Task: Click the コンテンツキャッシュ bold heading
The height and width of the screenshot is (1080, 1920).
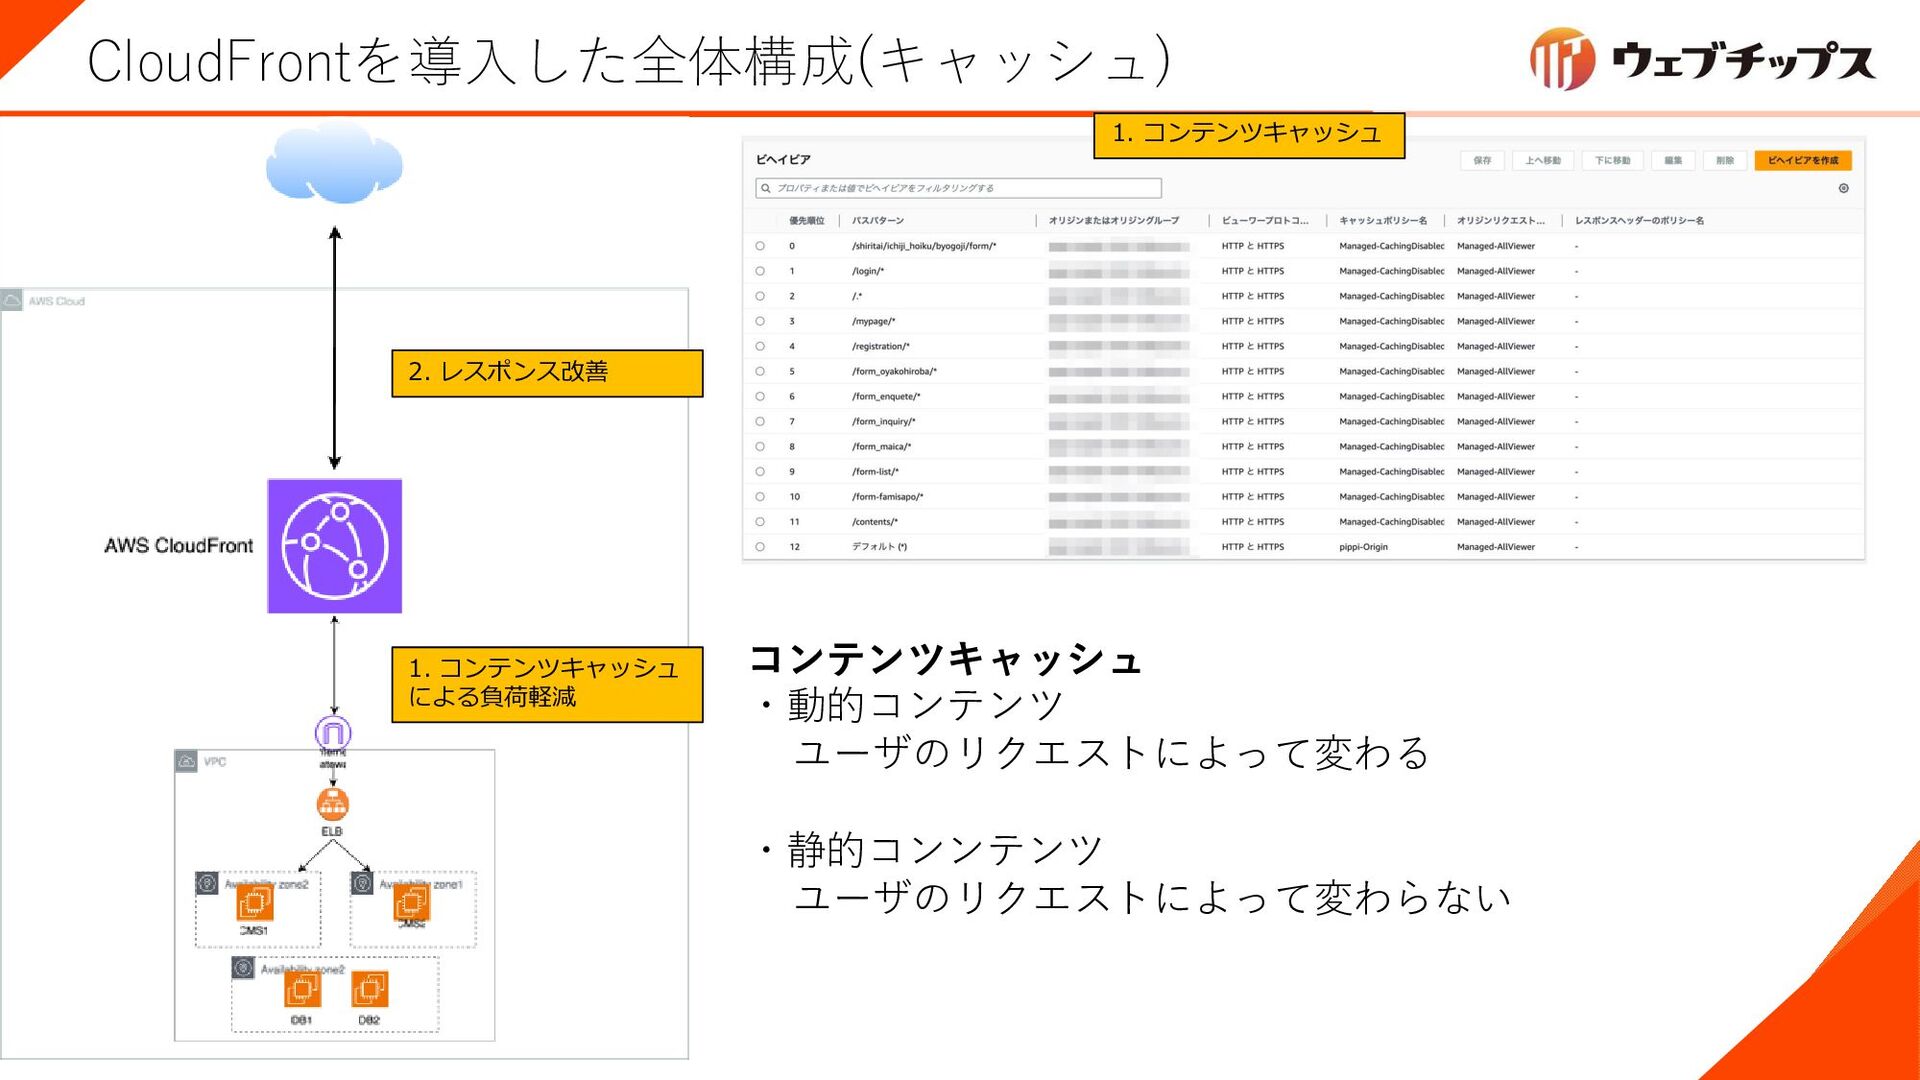Action: pos(945,658)
